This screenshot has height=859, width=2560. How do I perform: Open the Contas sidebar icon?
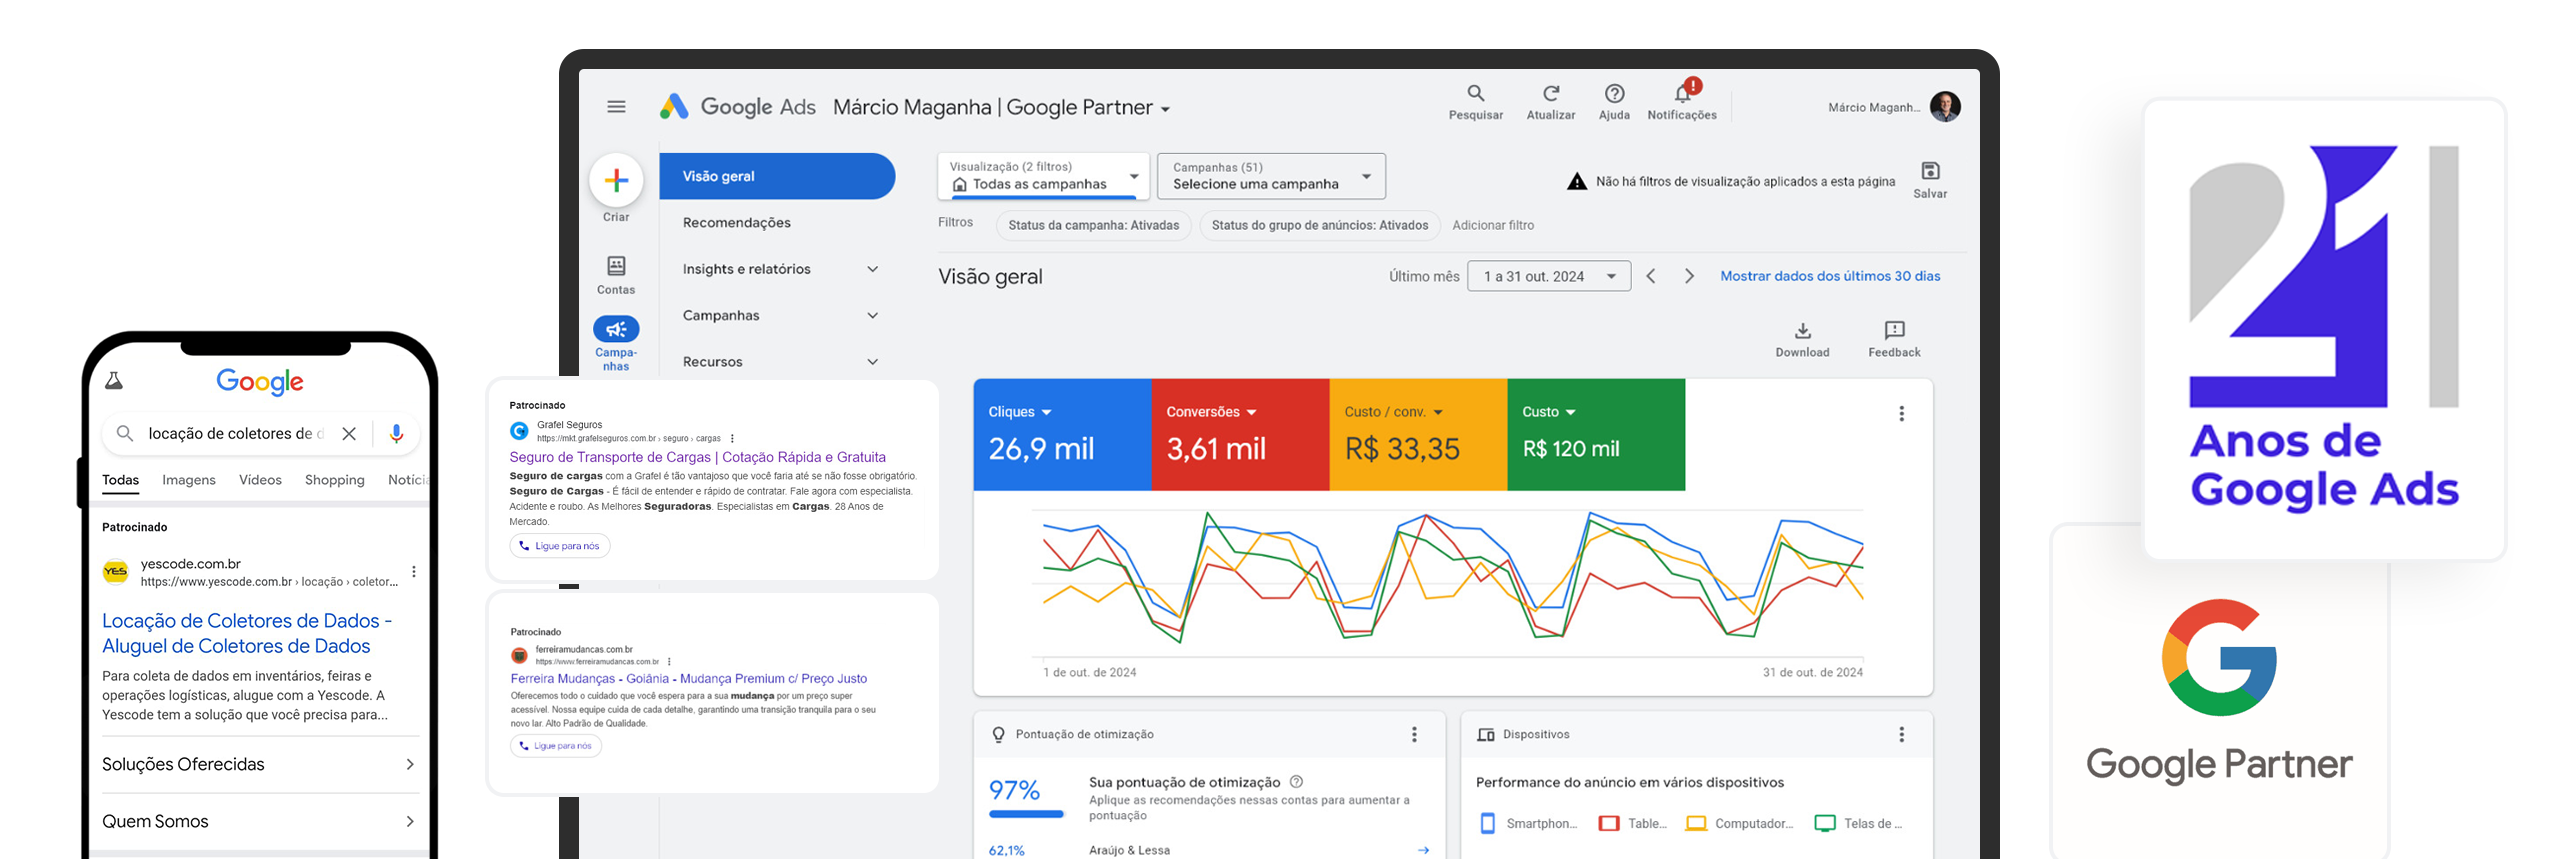(616, 266)
